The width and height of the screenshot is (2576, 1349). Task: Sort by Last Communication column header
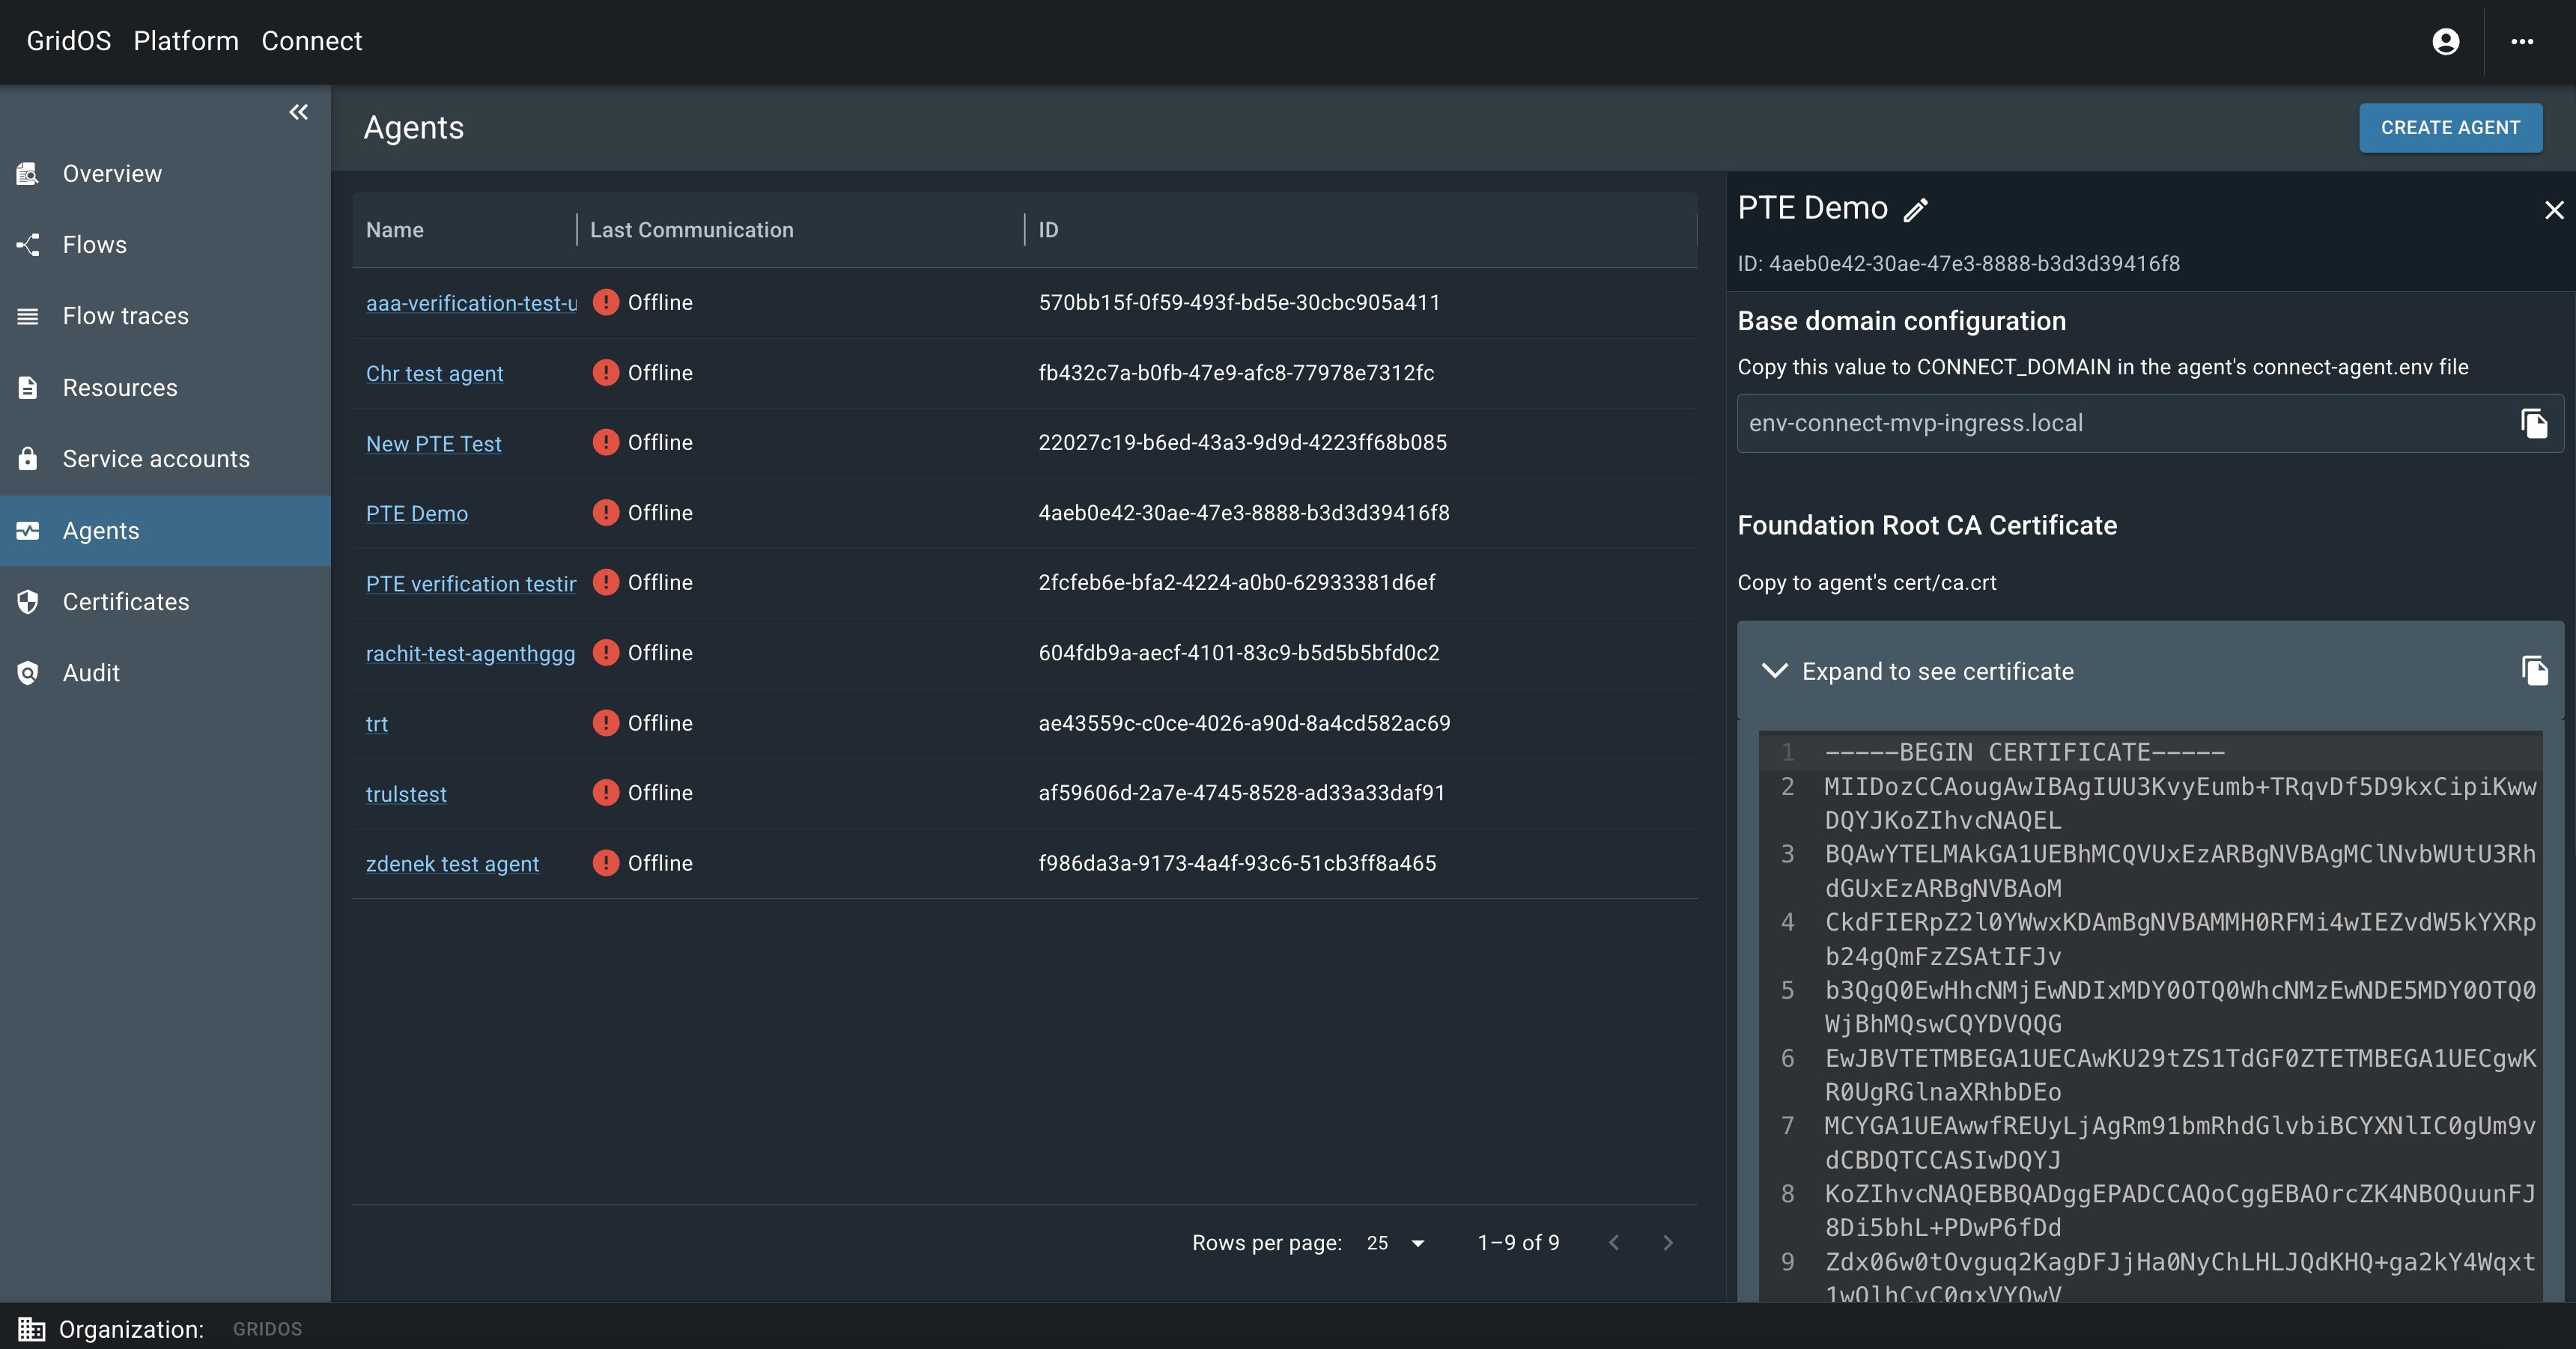(x=691, y=230)
